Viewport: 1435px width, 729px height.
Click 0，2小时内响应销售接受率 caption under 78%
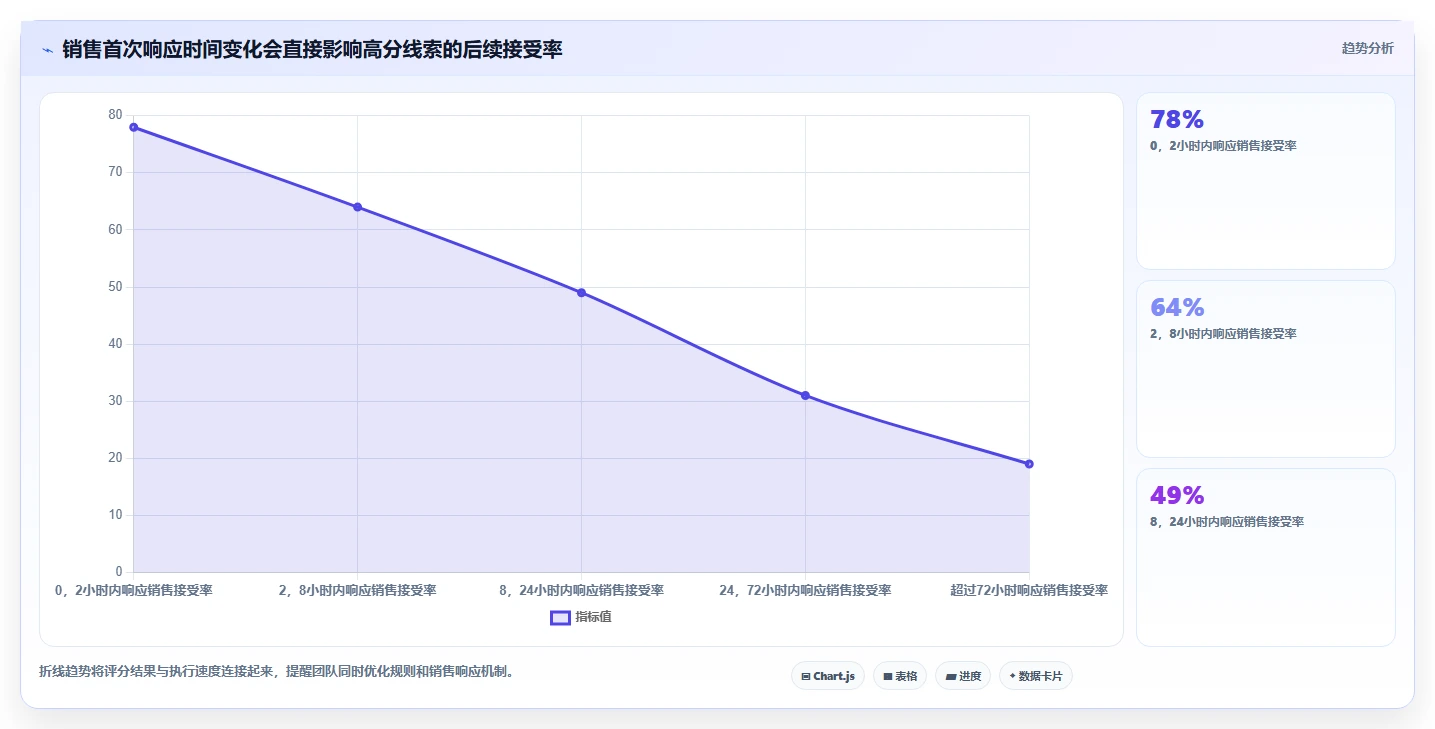[1223, 146]
